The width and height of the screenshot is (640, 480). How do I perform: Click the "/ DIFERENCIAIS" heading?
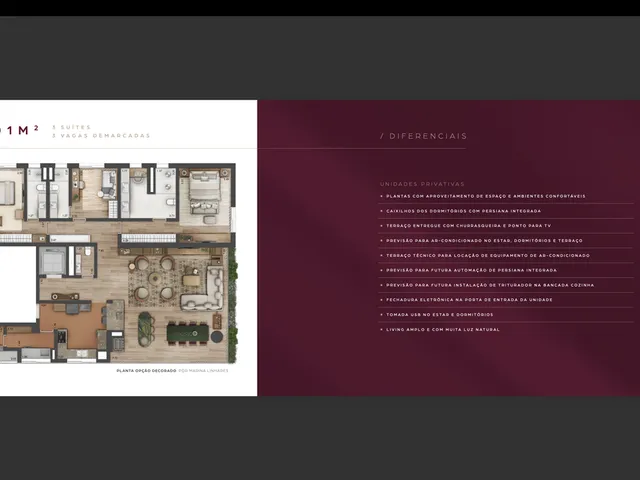click(424, 136)
